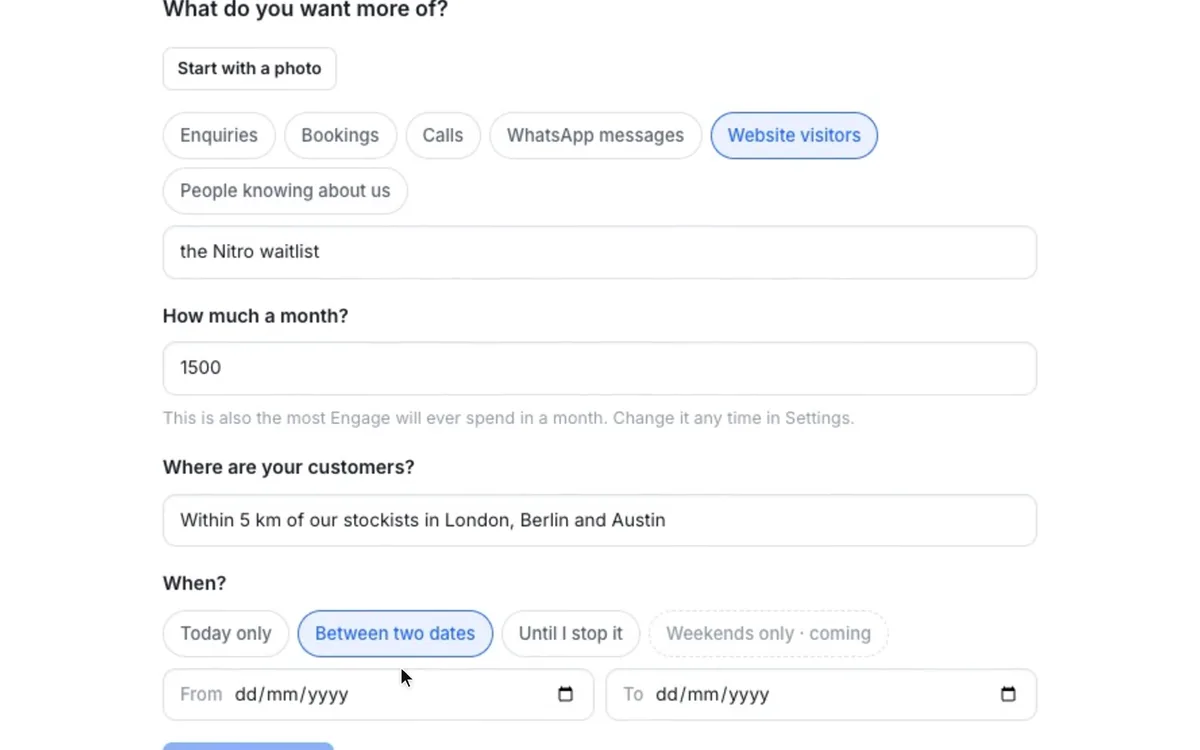Click the Engage spend limit hint text
Image resolution: width=1200 pixels, height=750 pixels.
pyautogui.click(x=509, y=418)
